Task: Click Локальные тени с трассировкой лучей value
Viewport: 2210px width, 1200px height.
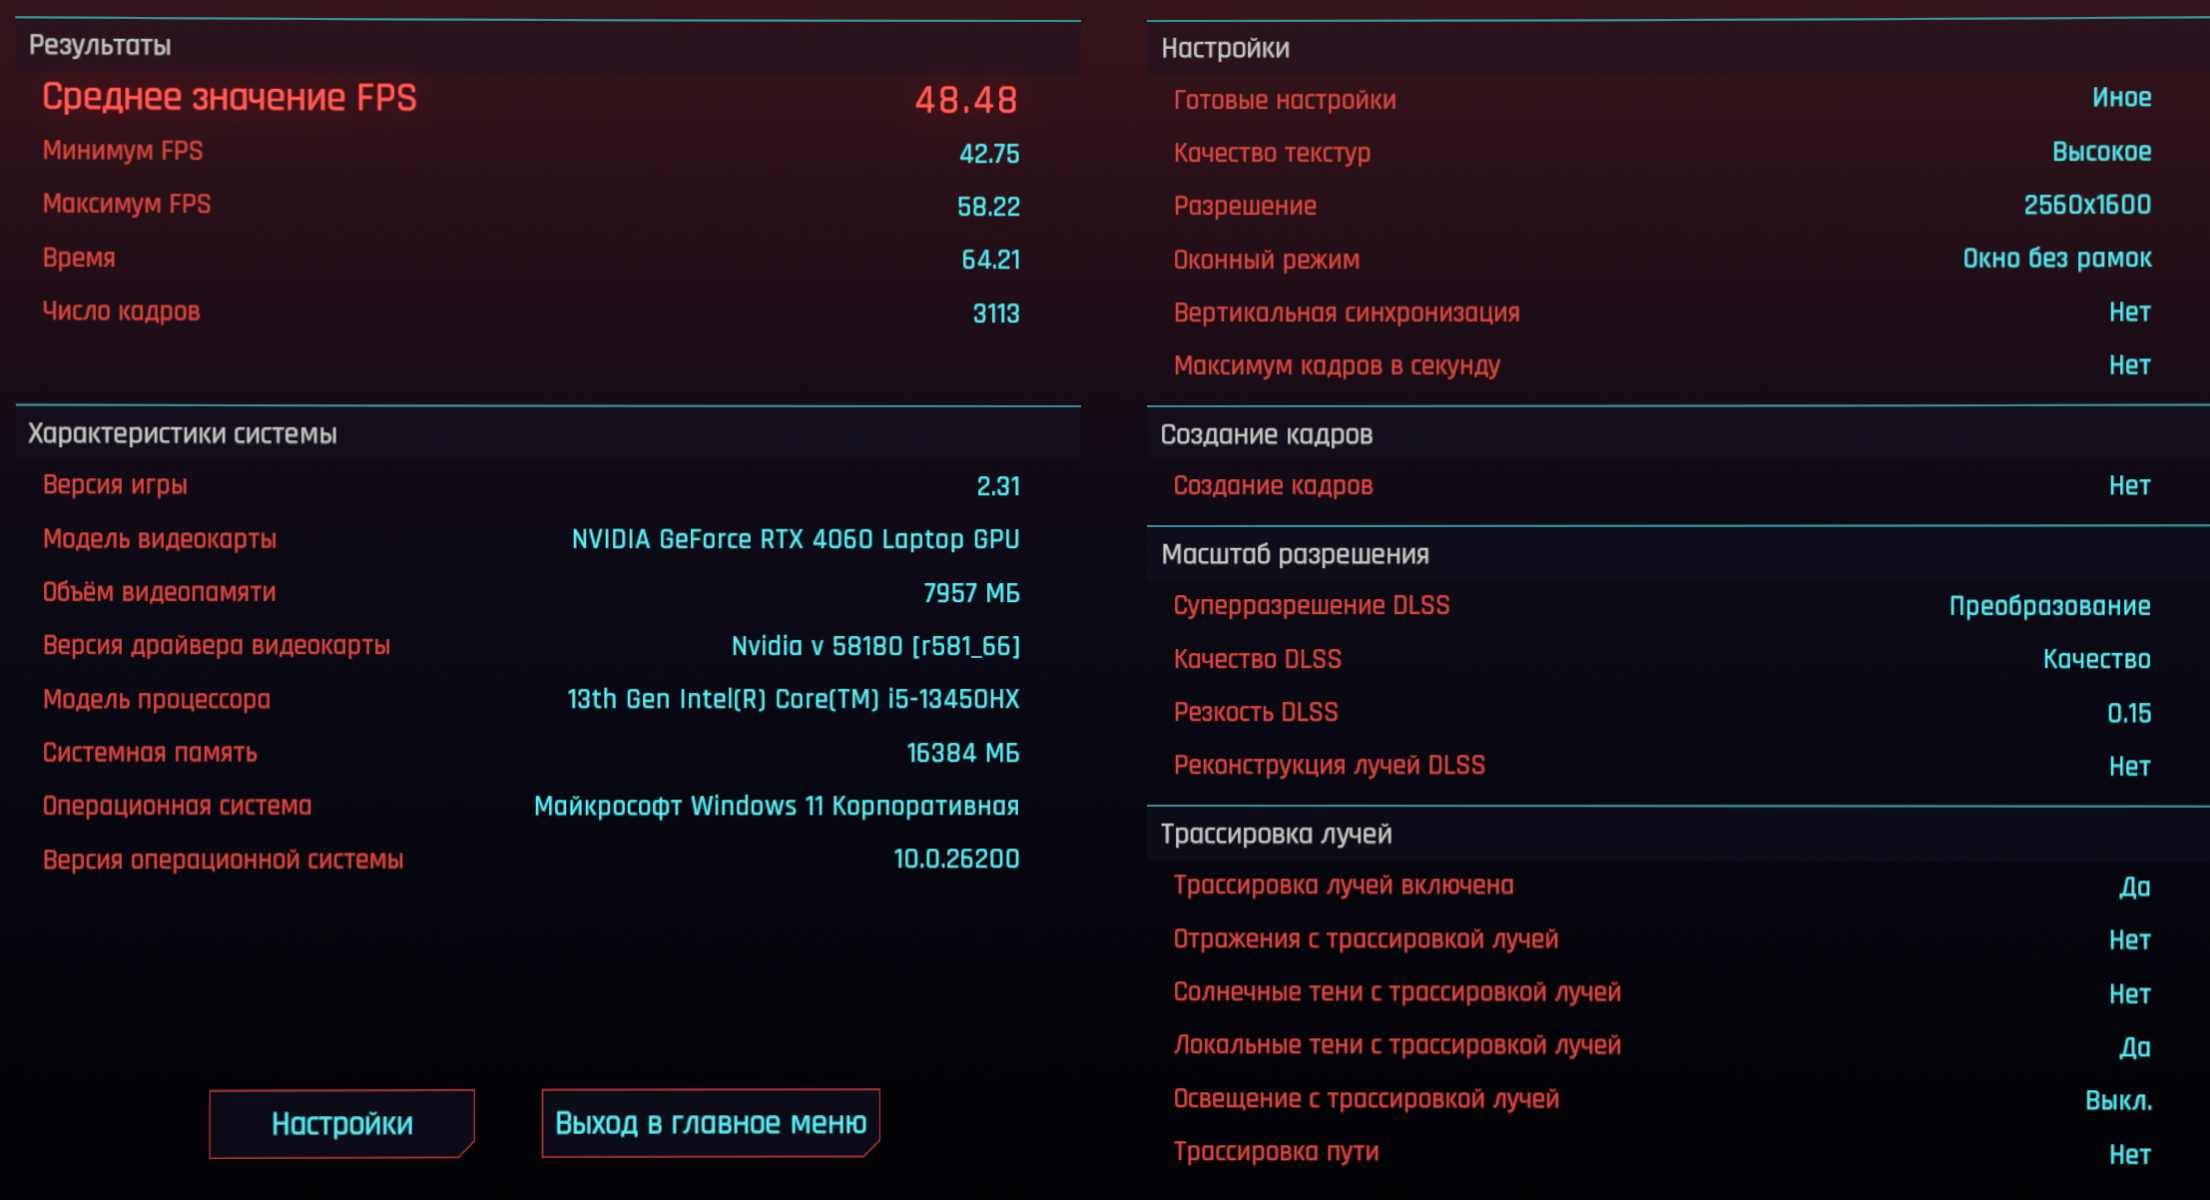Action: click(x=2134, y=1047)
